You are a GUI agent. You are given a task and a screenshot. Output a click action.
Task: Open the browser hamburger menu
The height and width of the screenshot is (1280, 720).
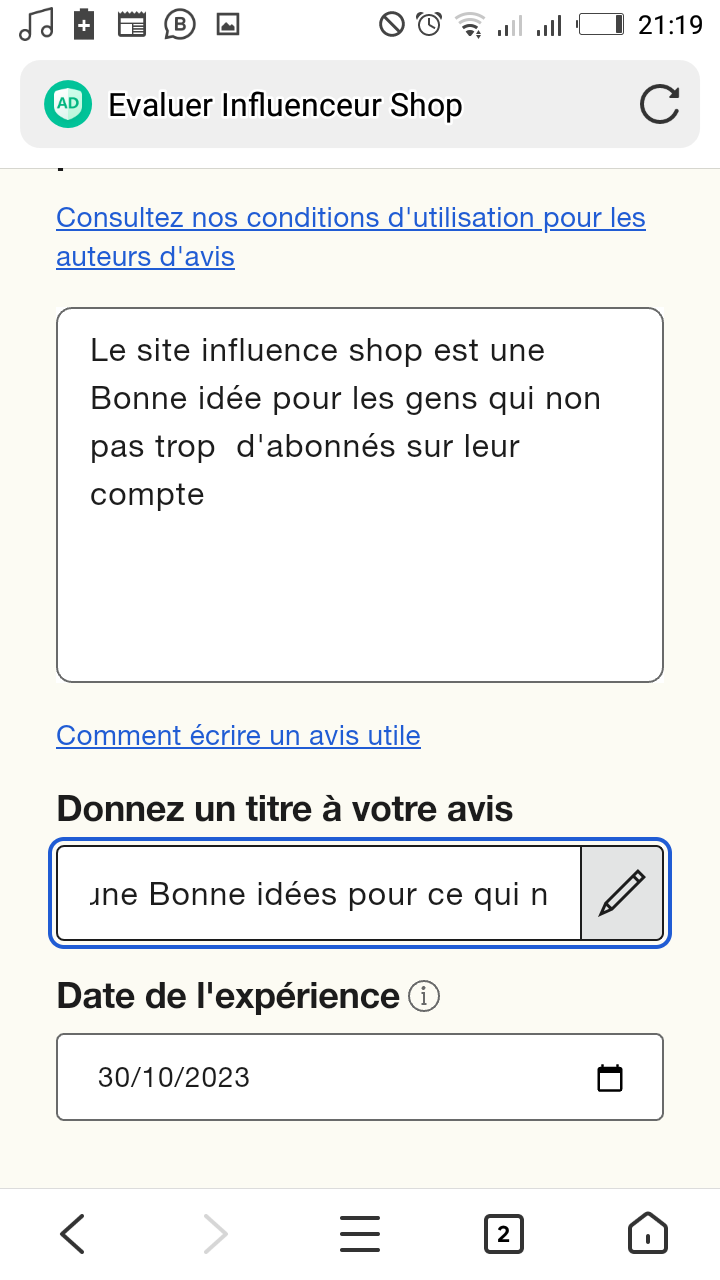pos(360,1233)
